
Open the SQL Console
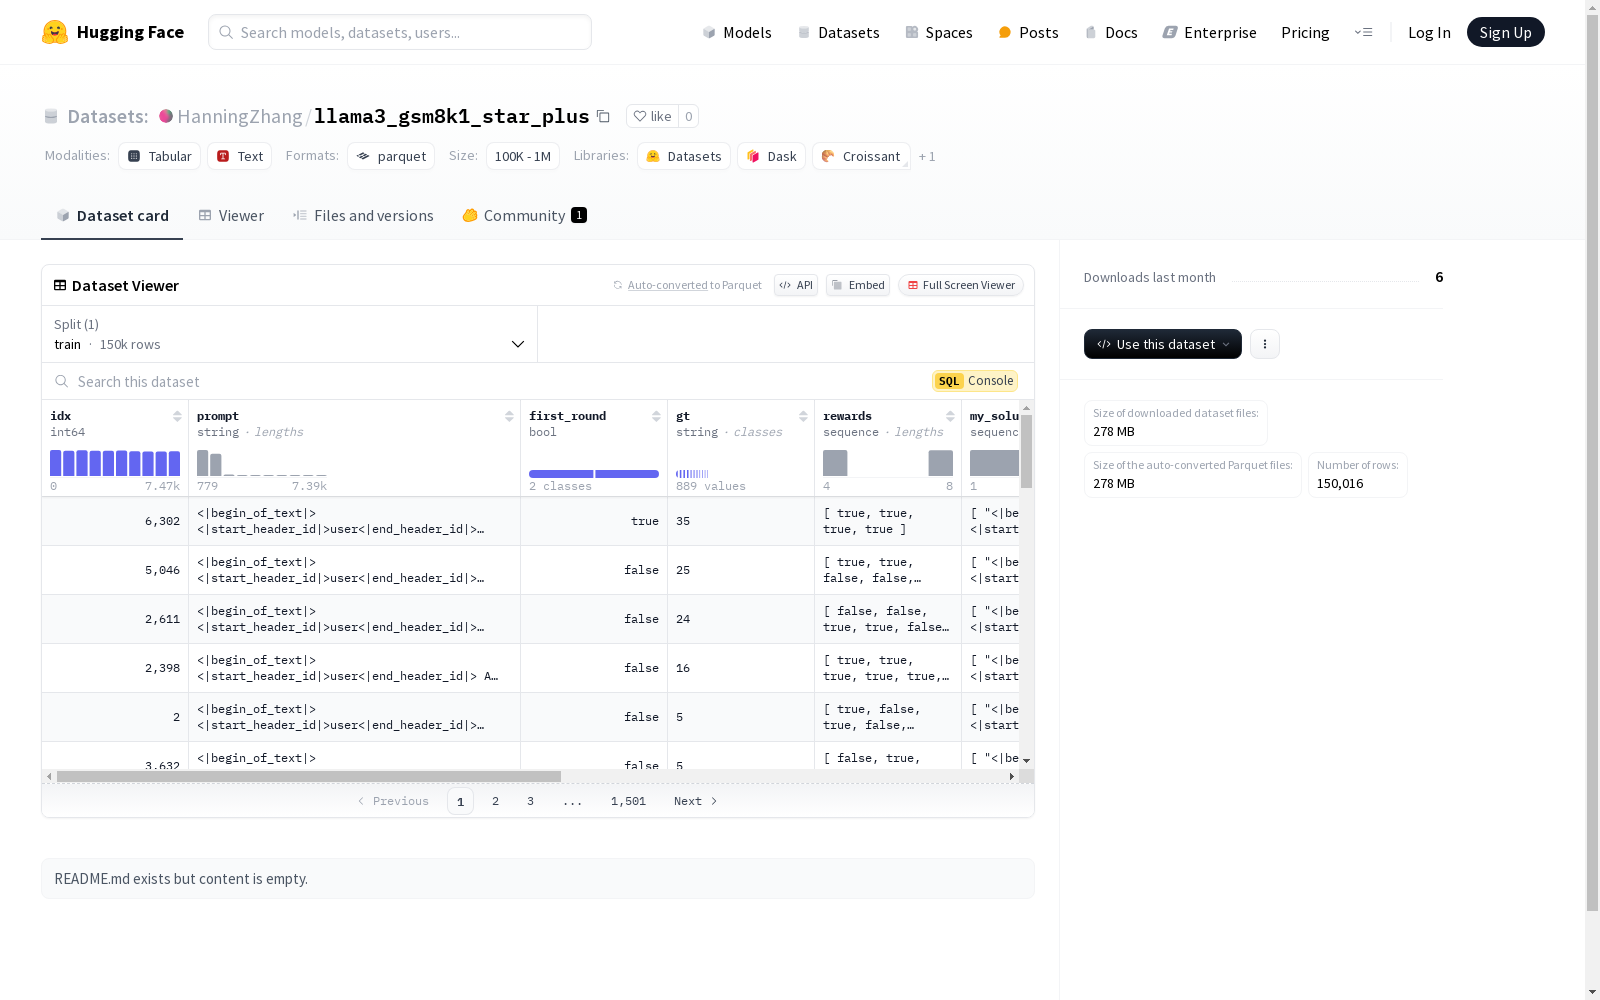click(x=975, y=381)
